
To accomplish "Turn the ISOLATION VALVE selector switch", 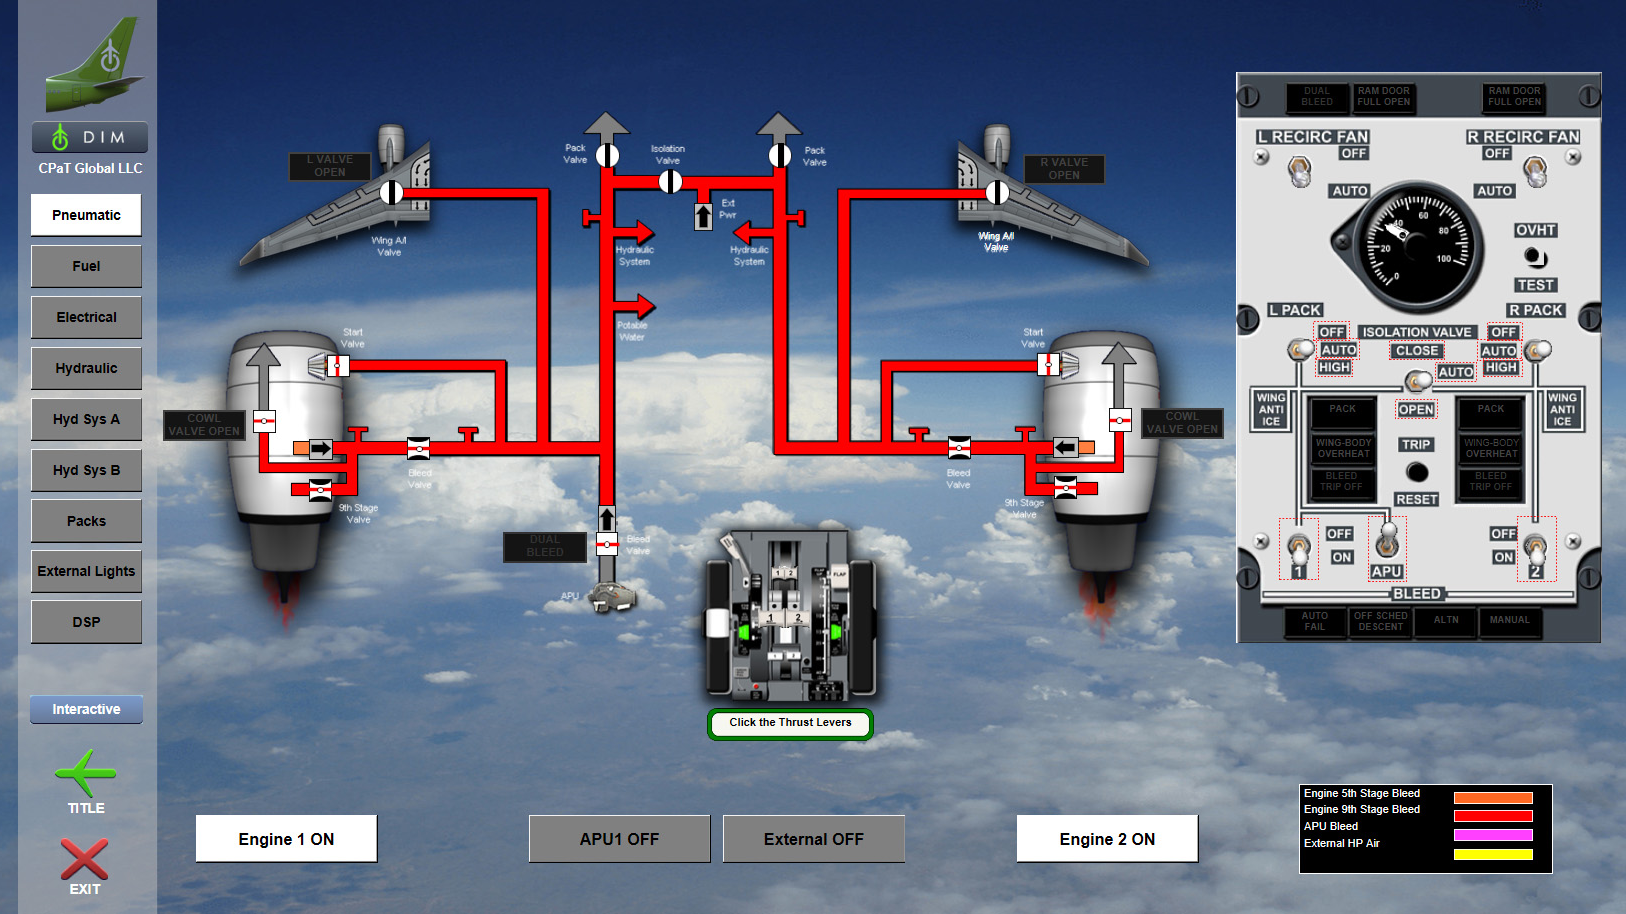I will click(x=1417, y=380).
